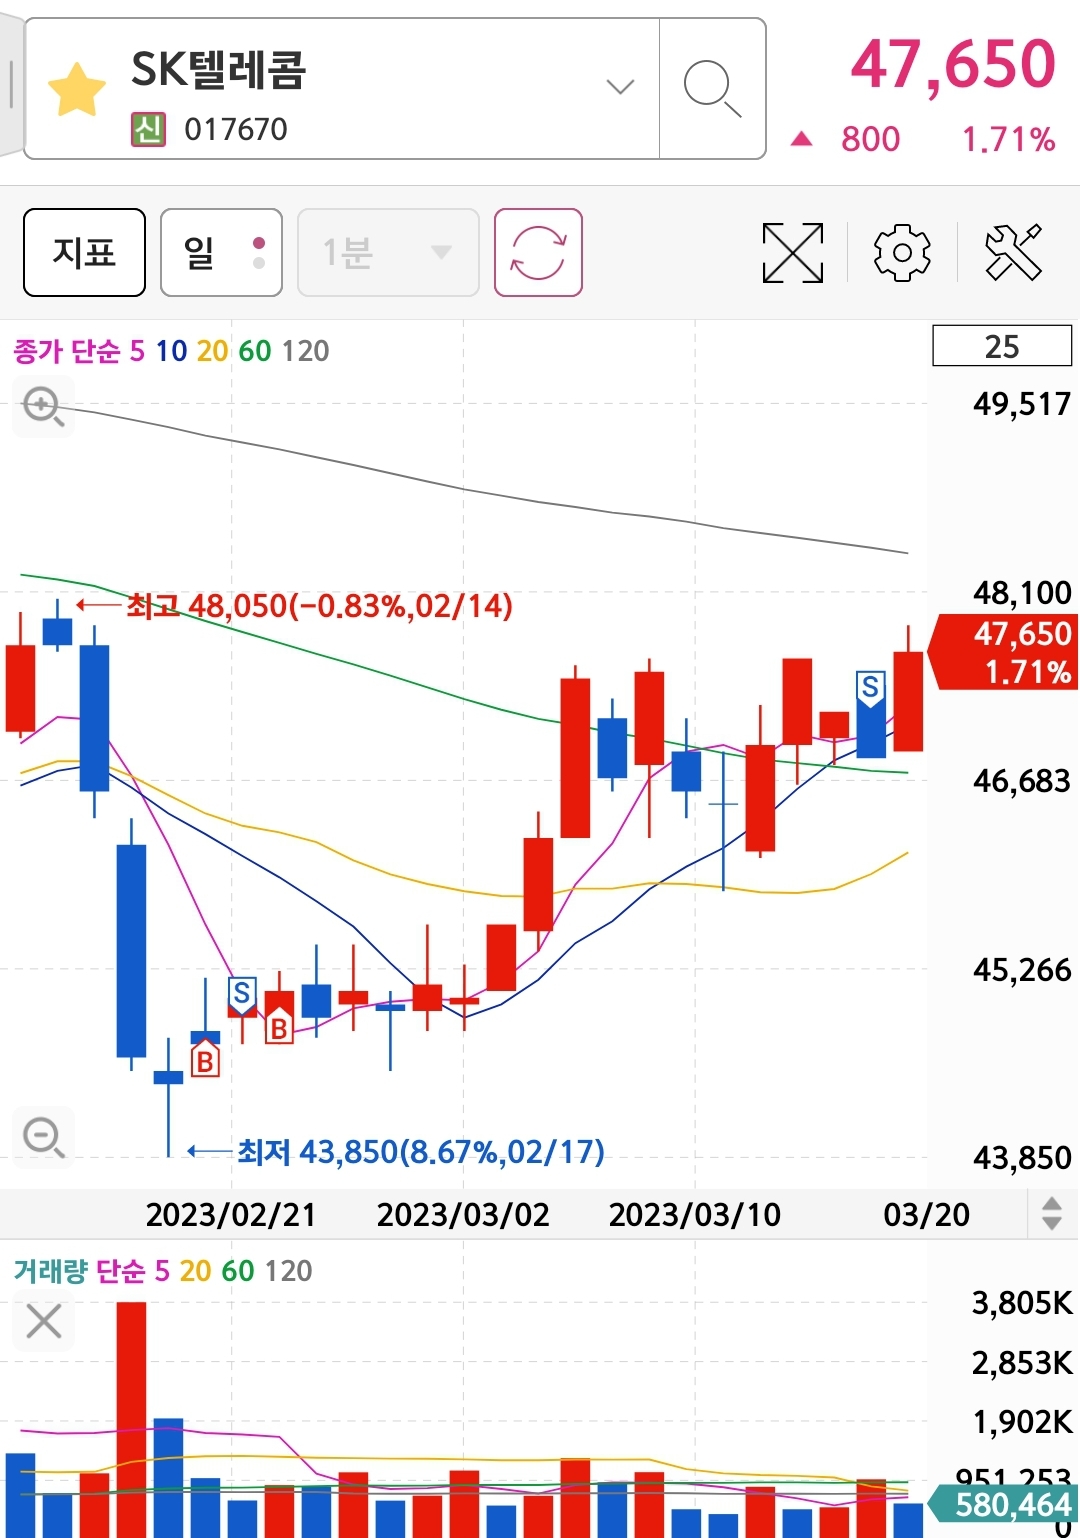The width and height of the screenshot is (1080, 1538).
Task: Select the stock code 017670
Action: tap(236, 129)
